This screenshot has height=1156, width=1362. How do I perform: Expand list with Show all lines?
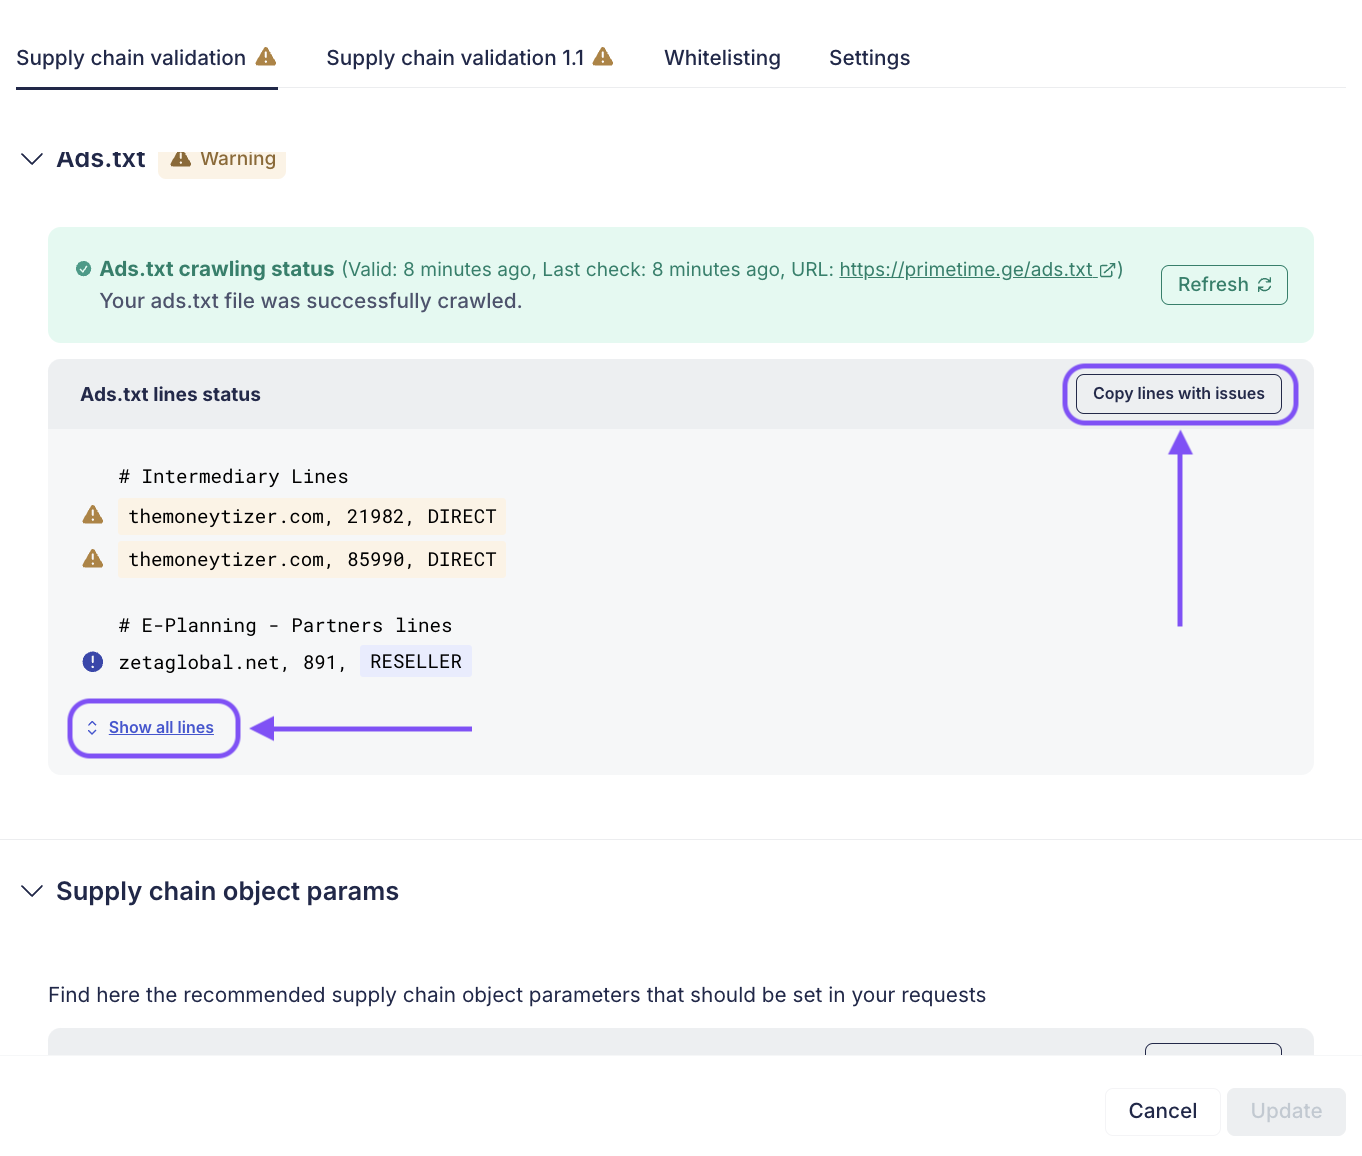tap(161, 728)
